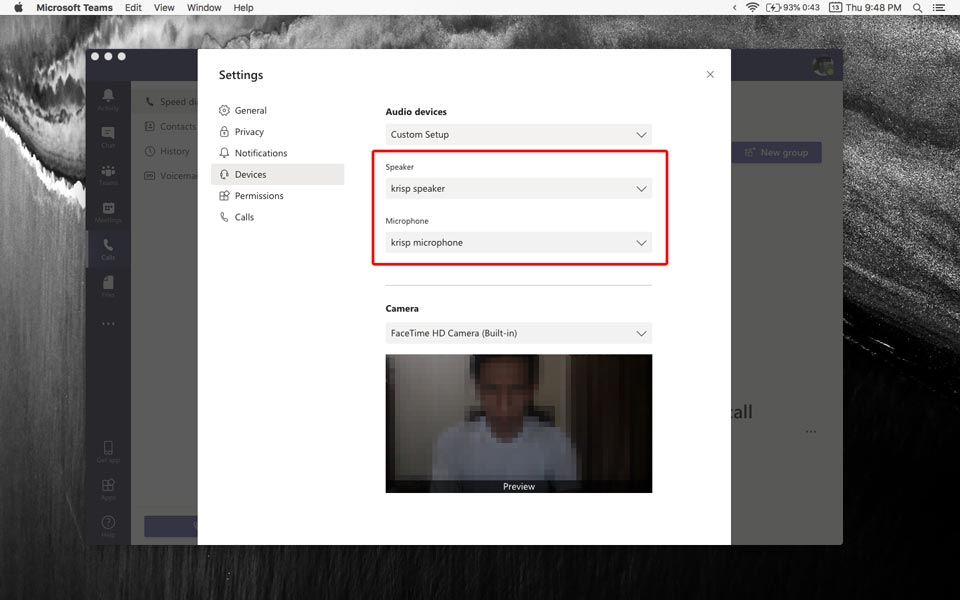
Task: Open Meetings in the Teams sidebar
Action: tap(108, 212)
